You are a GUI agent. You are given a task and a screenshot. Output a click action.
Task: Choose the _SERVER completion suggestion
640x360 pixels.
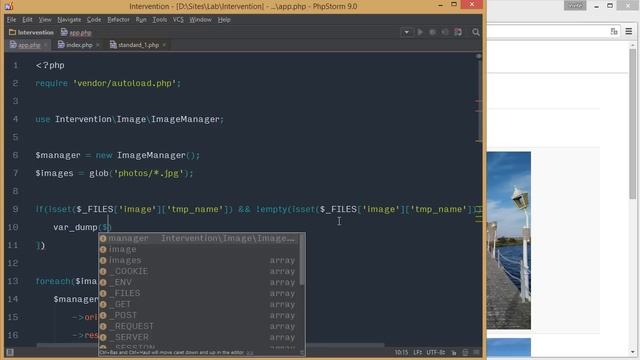point(199,338)
